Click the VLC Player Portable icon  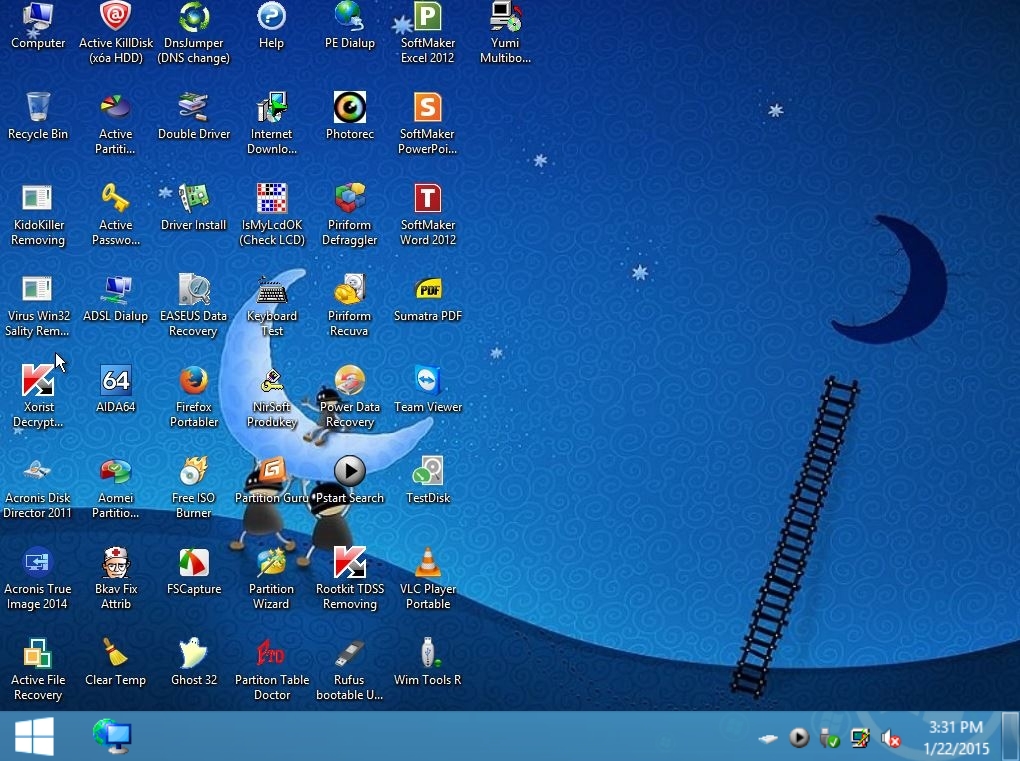[428, 564]
